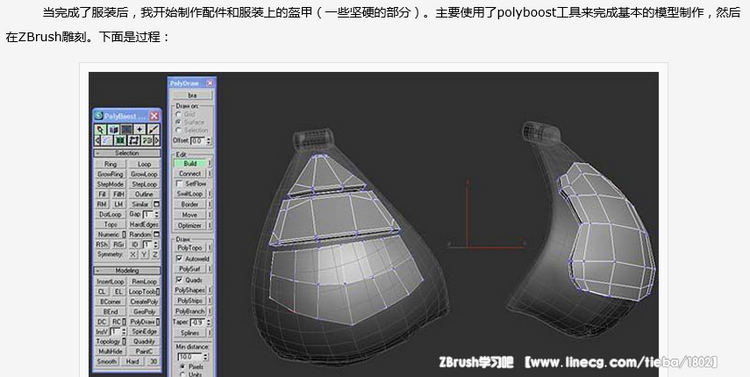Click the Quadrify button
Viewport: 750px width, 377px height.
[x=144, y=342]
